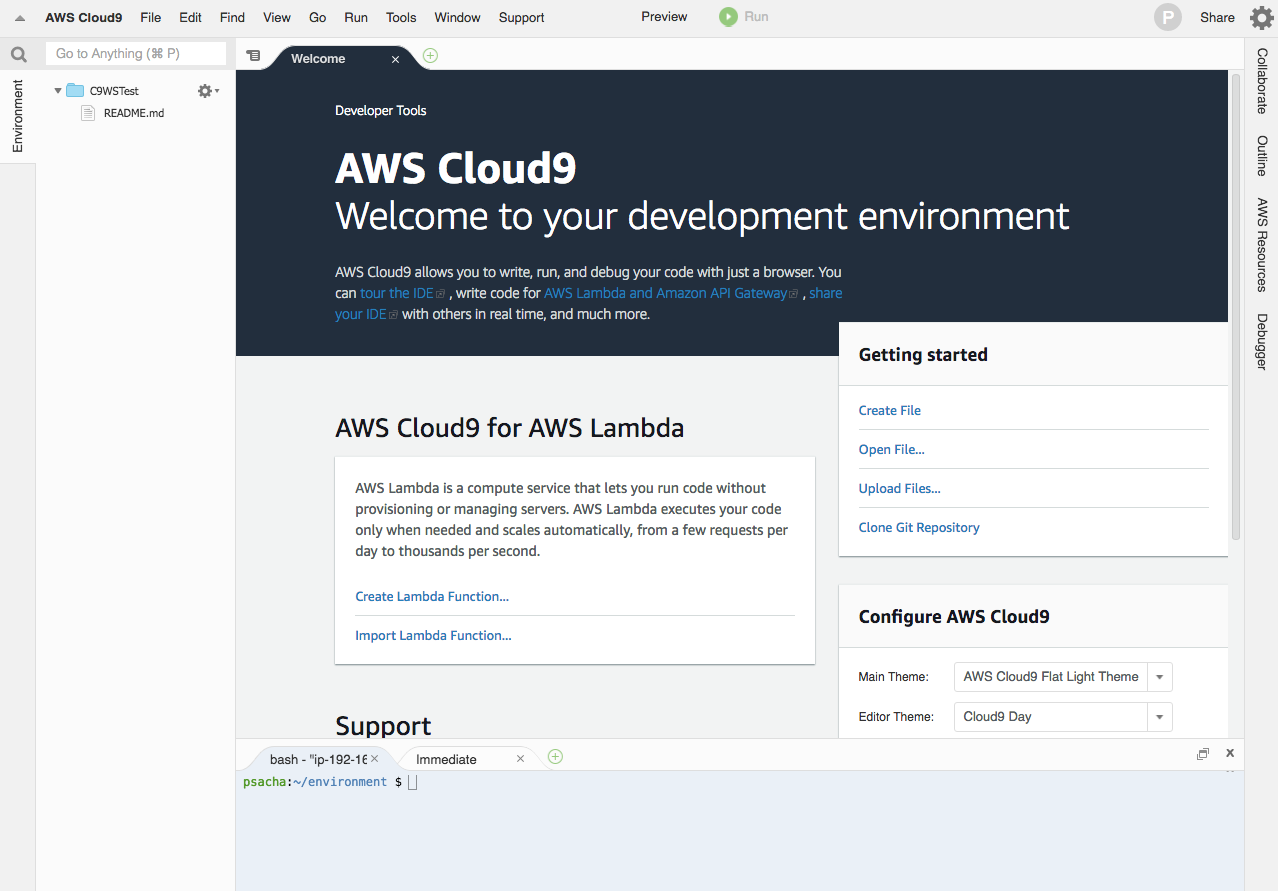The width and height of the screenshot is (1278, 891).
Task: Collapse the C9WSTest folder tree arrow
Action: point(58,91)
